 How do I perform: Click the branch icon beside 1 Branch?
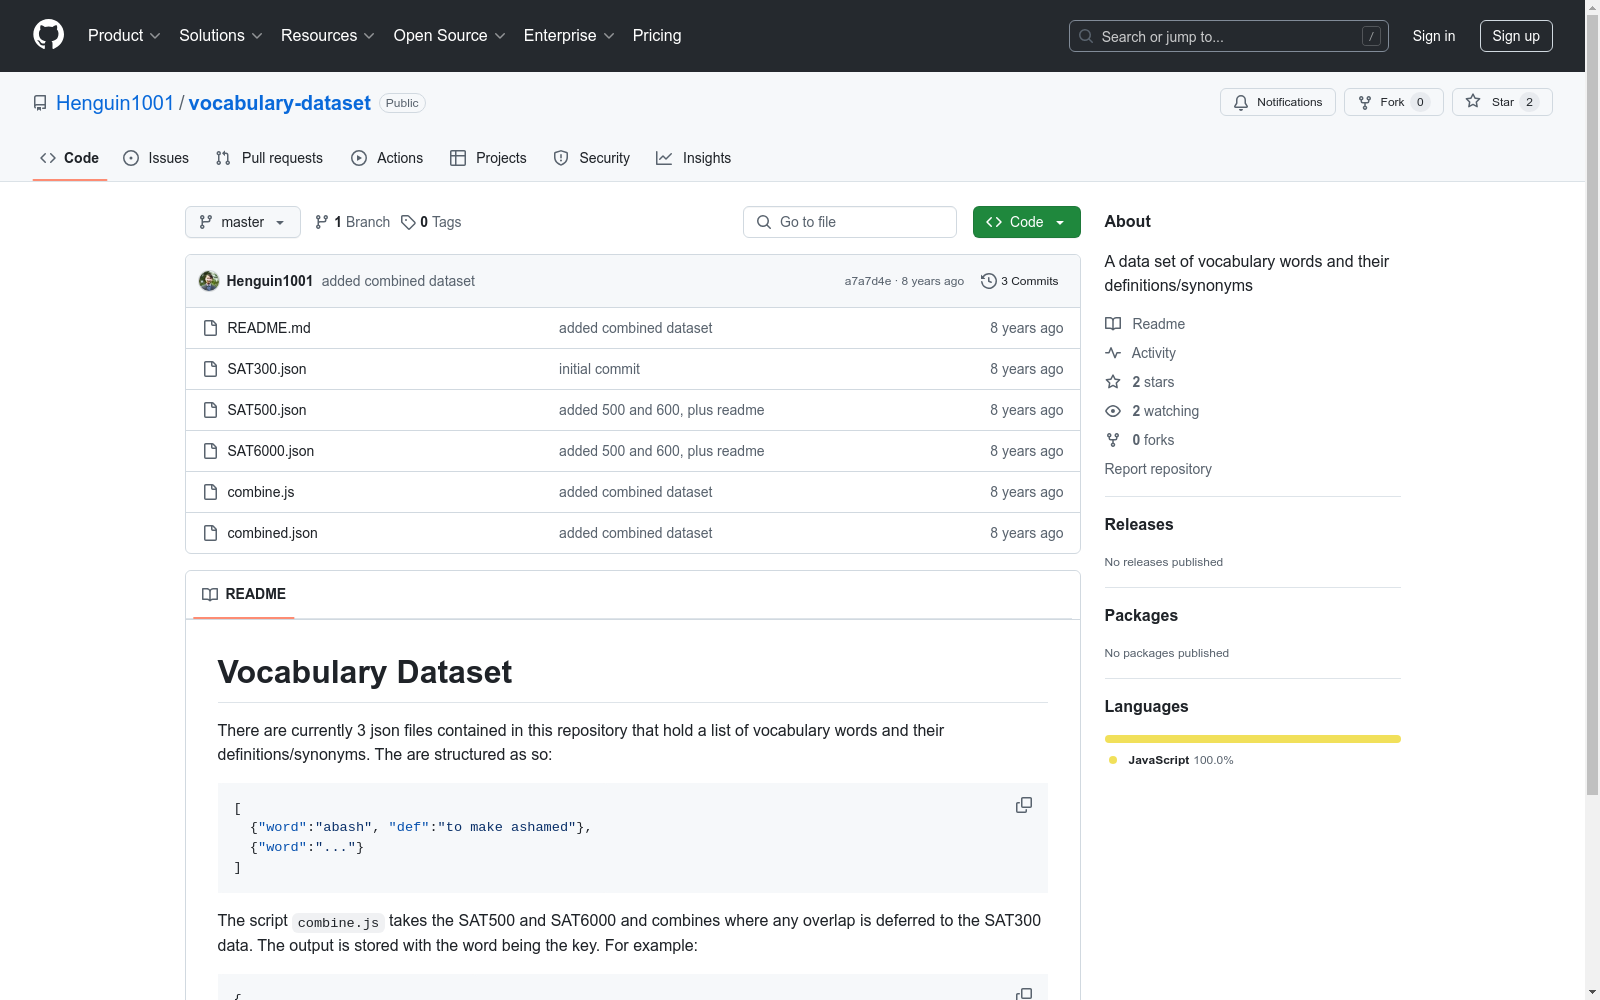[322, 222]
